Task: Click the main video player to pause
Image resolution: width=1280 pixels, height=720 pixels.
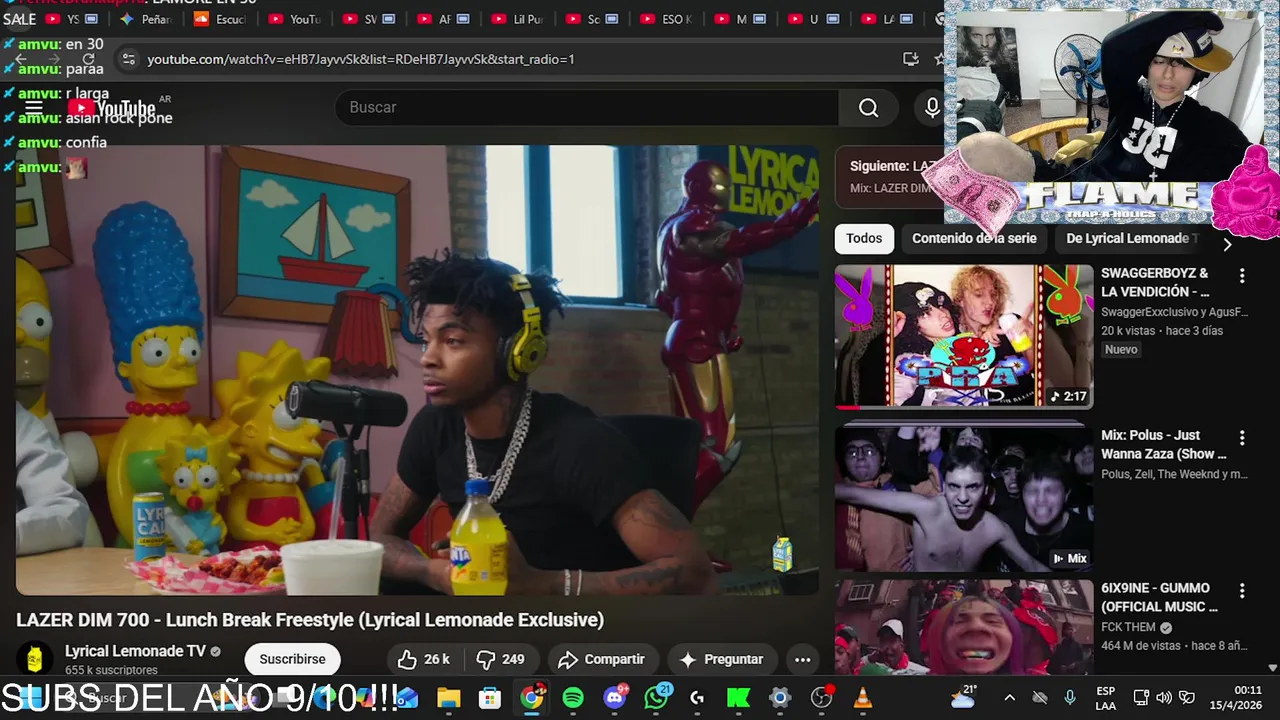Action: click(417, 370)
